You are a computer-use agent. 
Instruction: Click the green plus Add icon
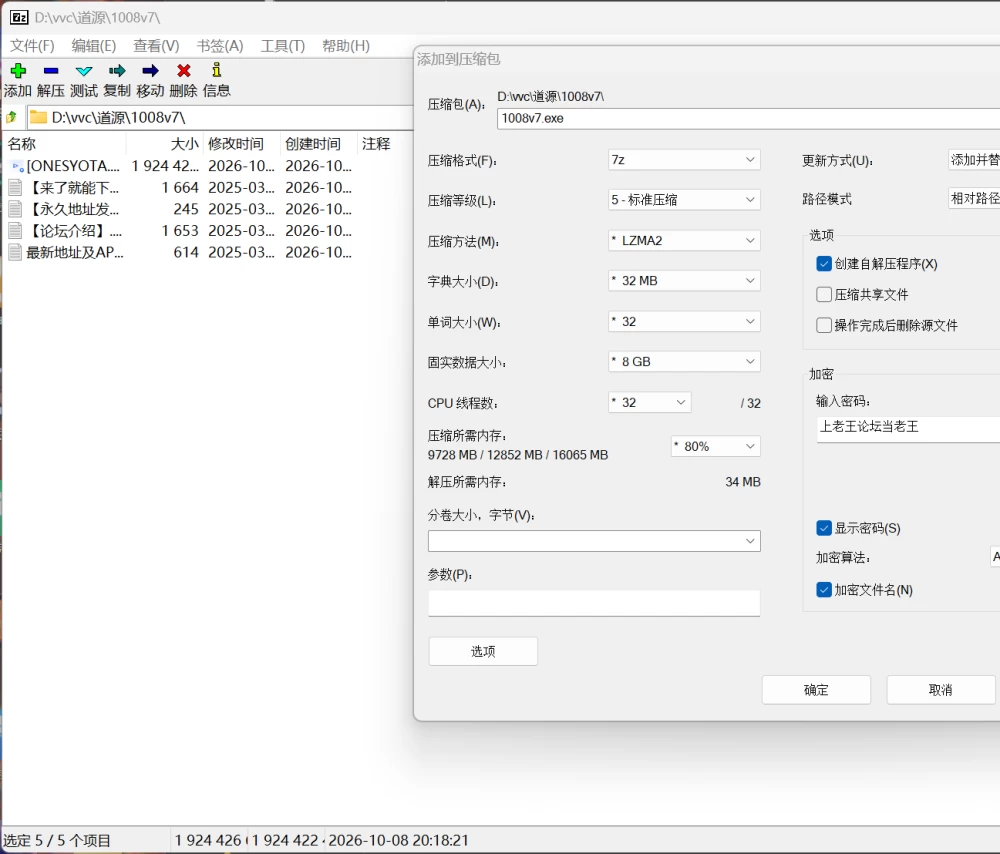18,71
